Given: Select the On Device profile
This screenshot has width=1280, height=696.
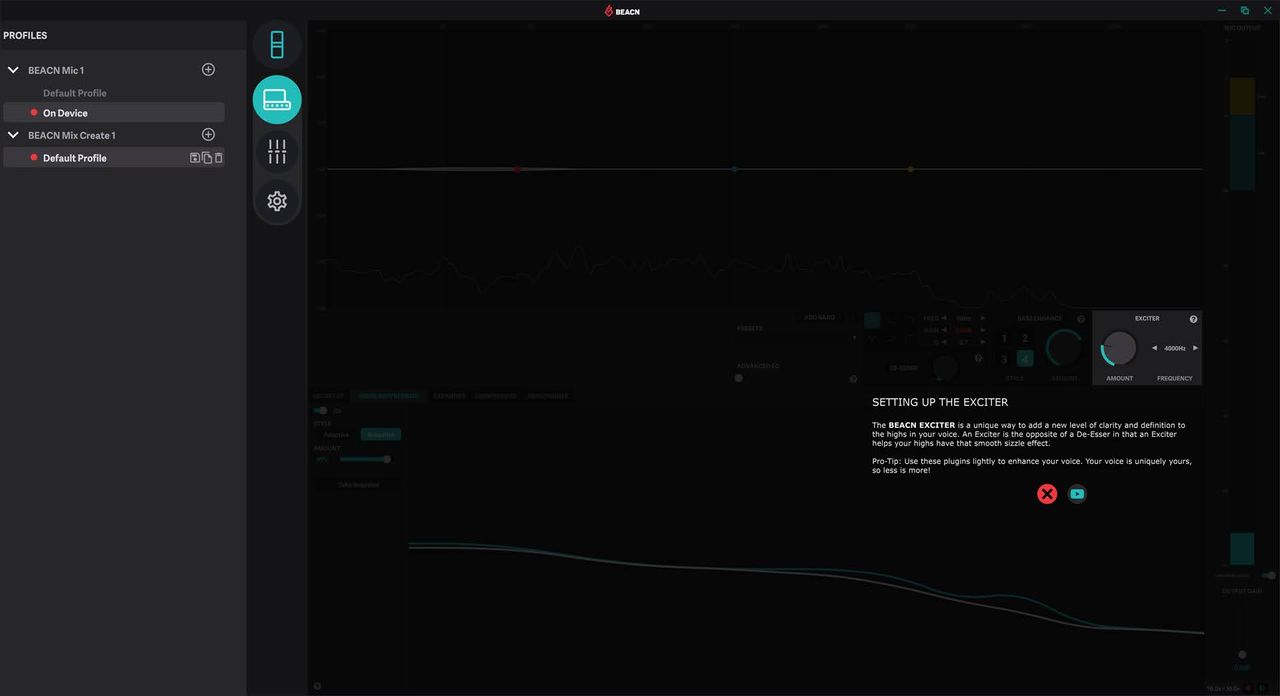Looking at the screenshot, I should (114, 113).
